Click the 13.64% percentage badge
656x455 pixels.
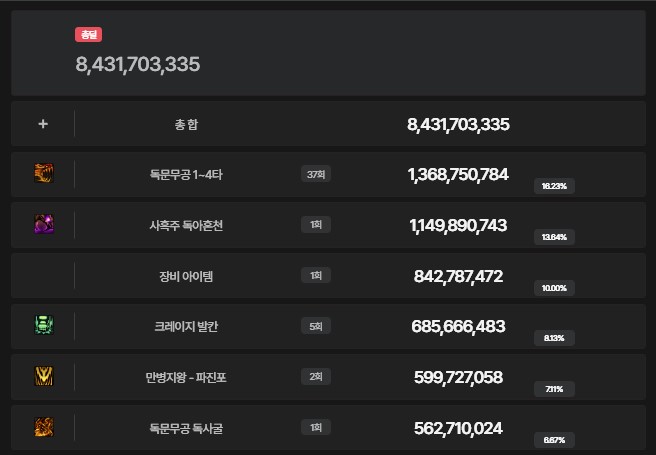tap(553, 237)
